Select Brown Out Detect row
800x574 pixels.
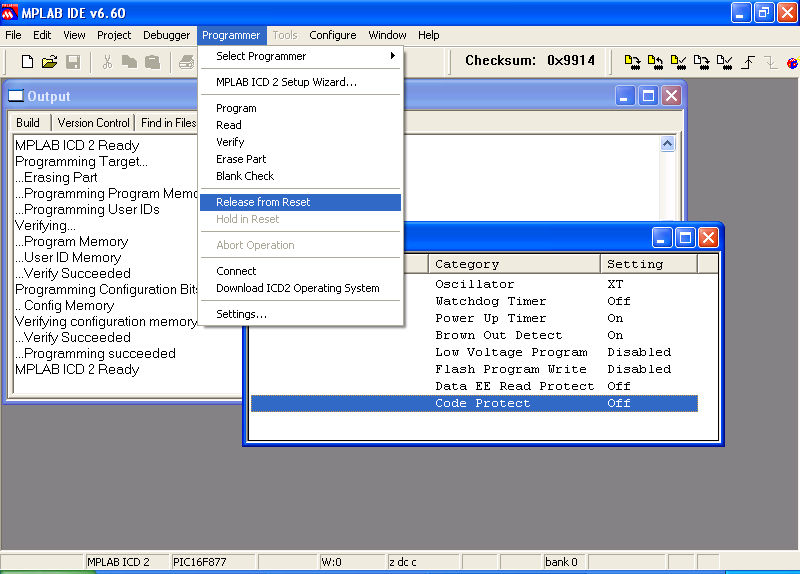[x=474, y=335]
